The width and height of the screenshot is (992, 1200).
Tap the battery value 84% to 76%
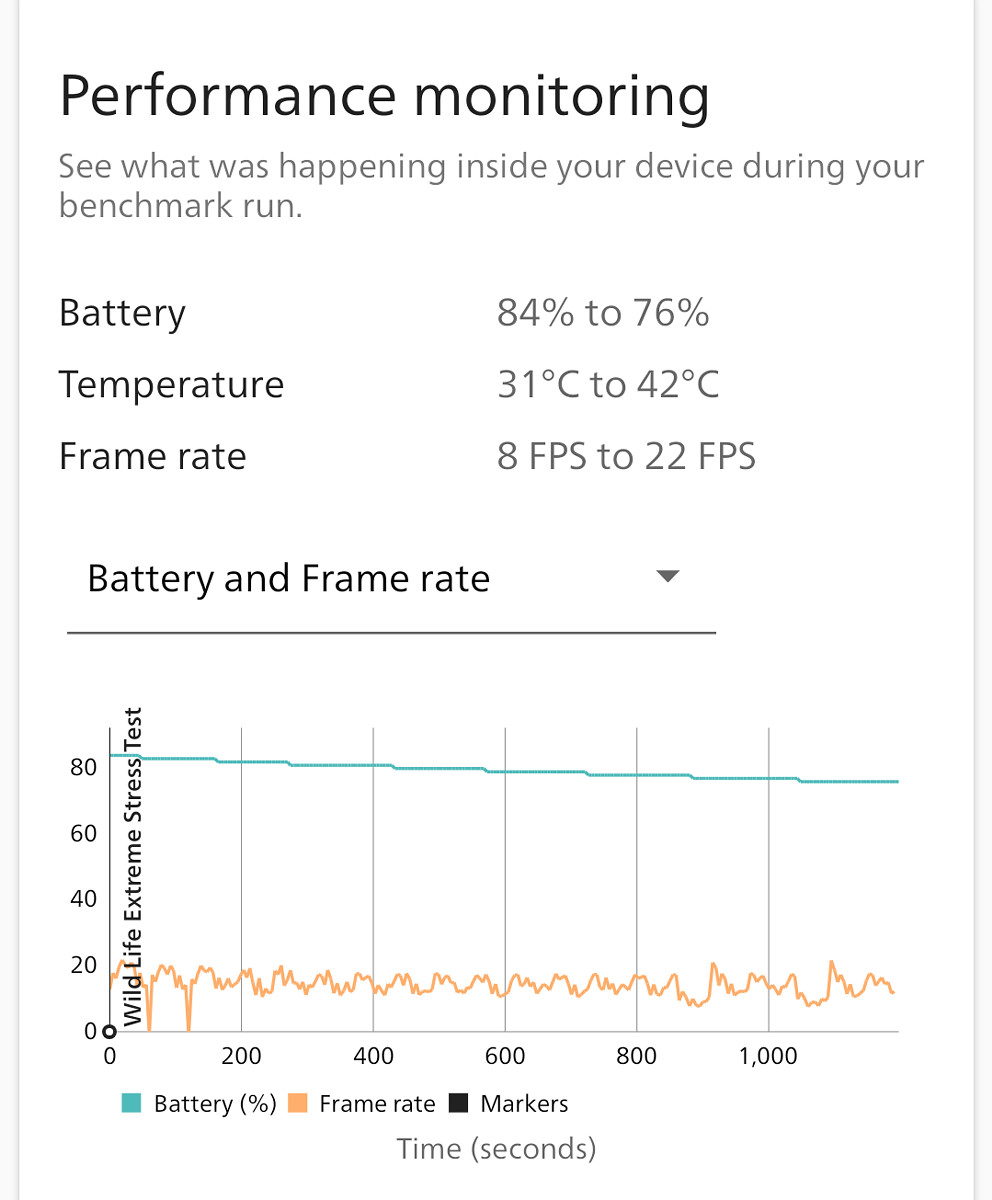(603, 313)
